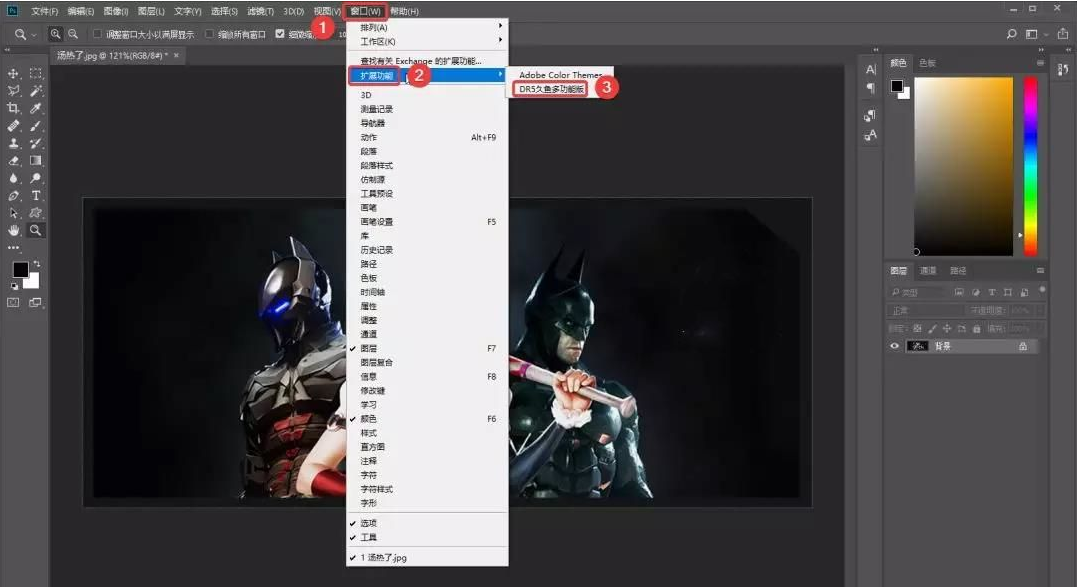The width and height of the screenshot is (1077, 587).
Task: Select the Horizontal Type tool
Action: coord(36,196)
